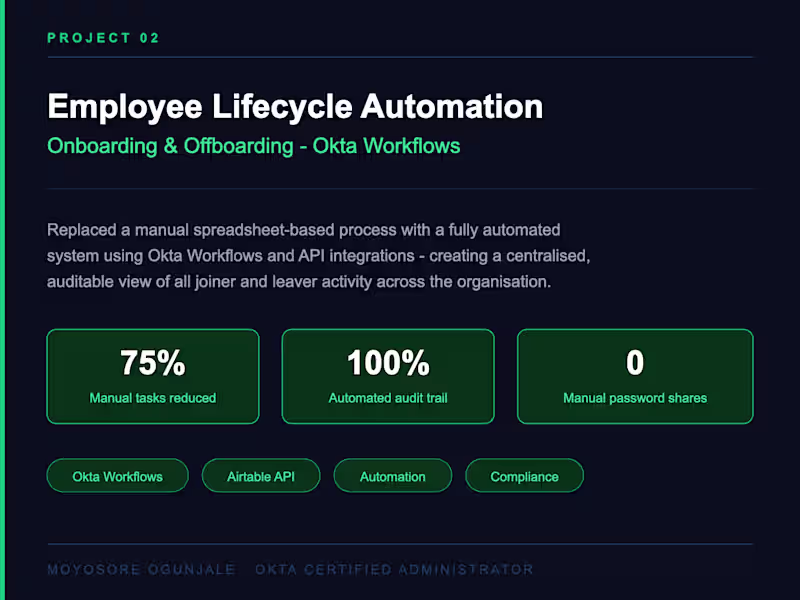Click the paragraph starting 'Replaced a manual spreadsheet-based'
Screen dimensions: 800x600
coord(318,256)
